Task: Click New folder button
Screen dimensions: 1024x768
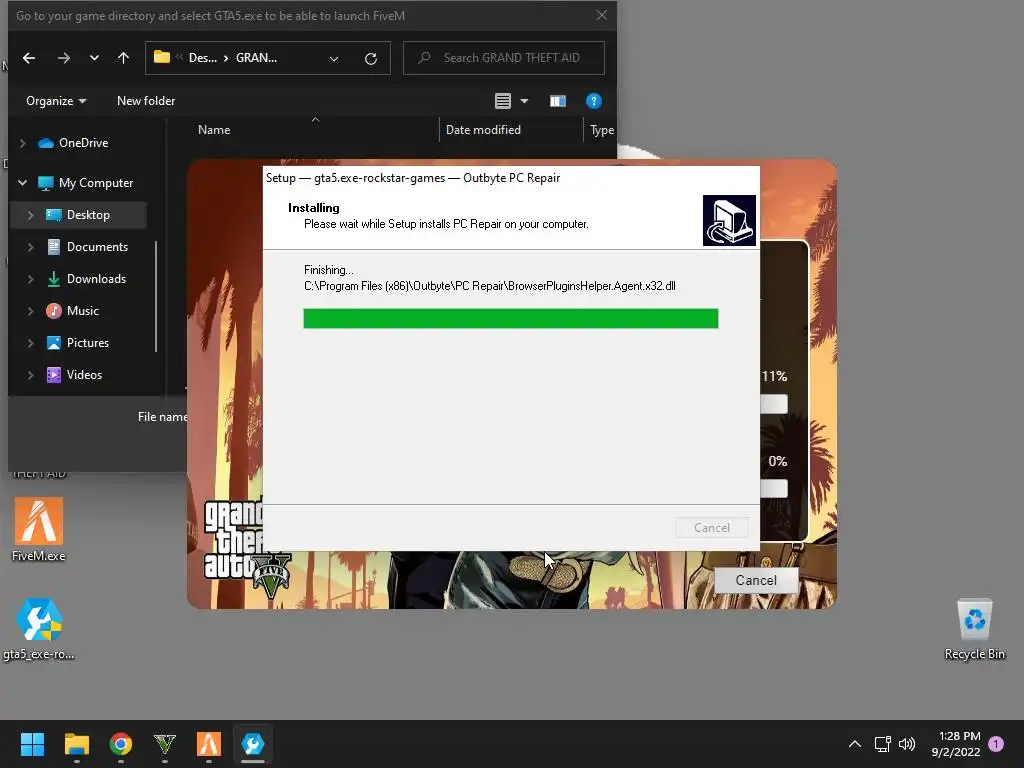Action: (146, 101)
